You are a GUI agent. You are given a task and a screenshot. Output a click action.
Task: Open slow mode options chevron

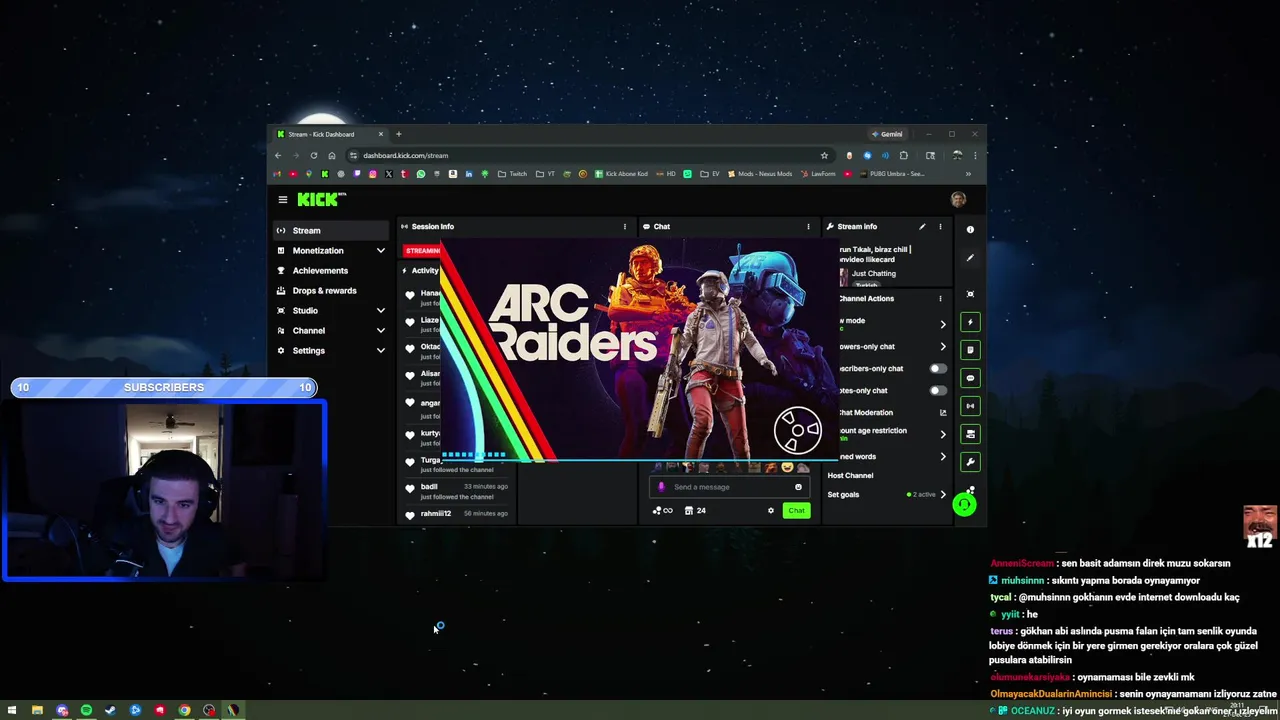pyautogui.click(x=942, y=324)
